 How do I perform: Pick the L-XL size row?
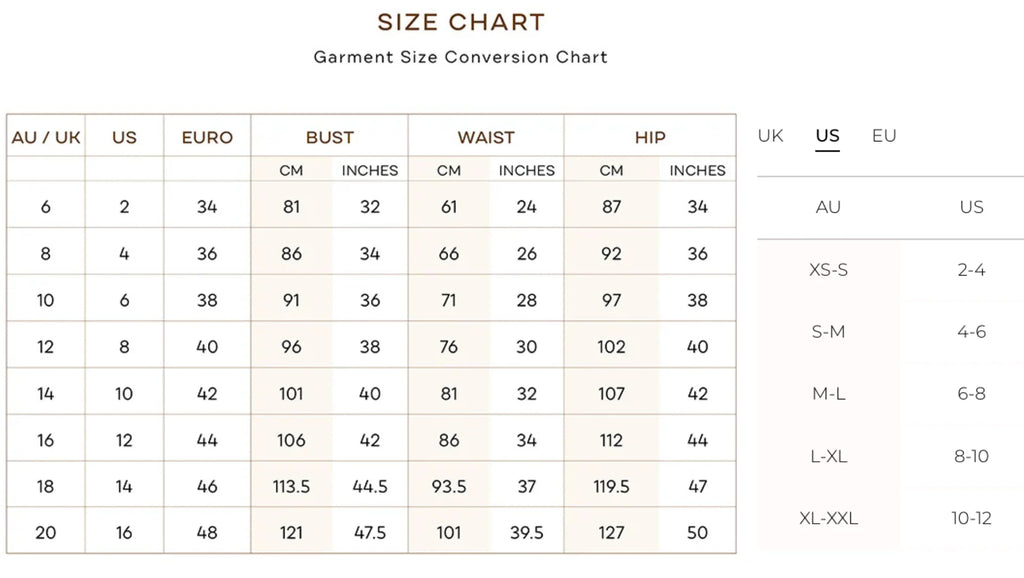point(828,456)
